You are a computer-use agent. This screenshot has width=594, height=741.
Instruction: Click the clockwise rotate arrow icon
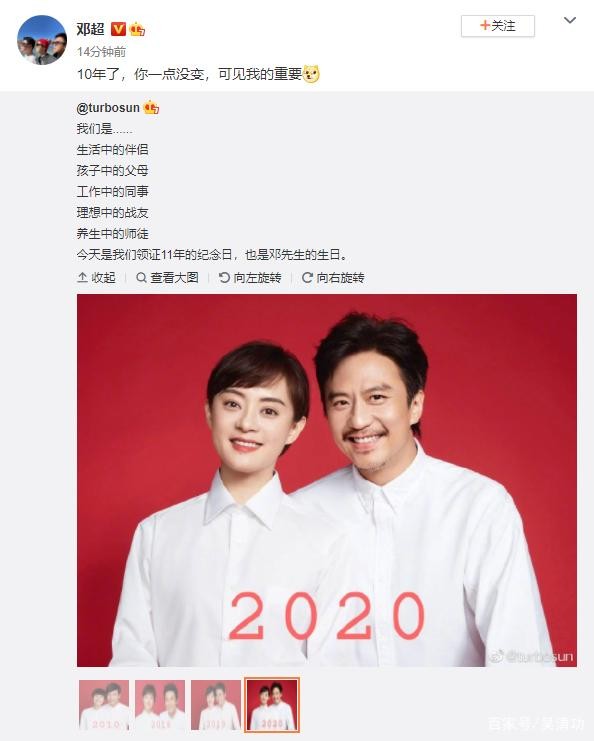pyautogui.click(x=307, y=278)
